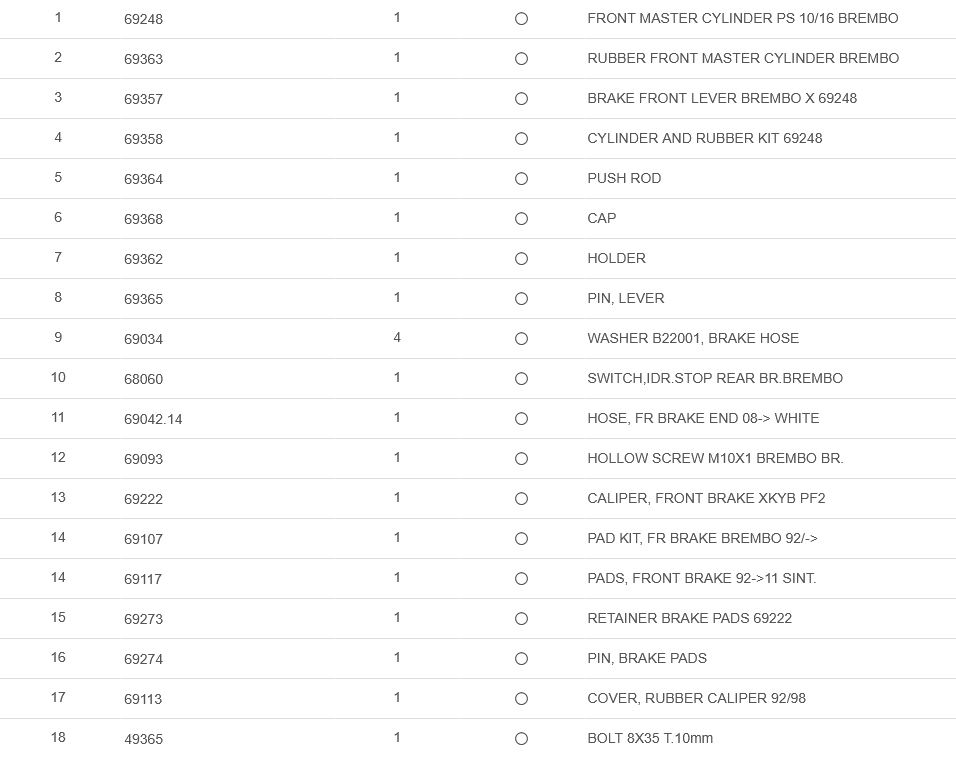Select the circle for BOLT 8X35 row
The width and height of the screenshot is (956, 758).
point(521,739)
